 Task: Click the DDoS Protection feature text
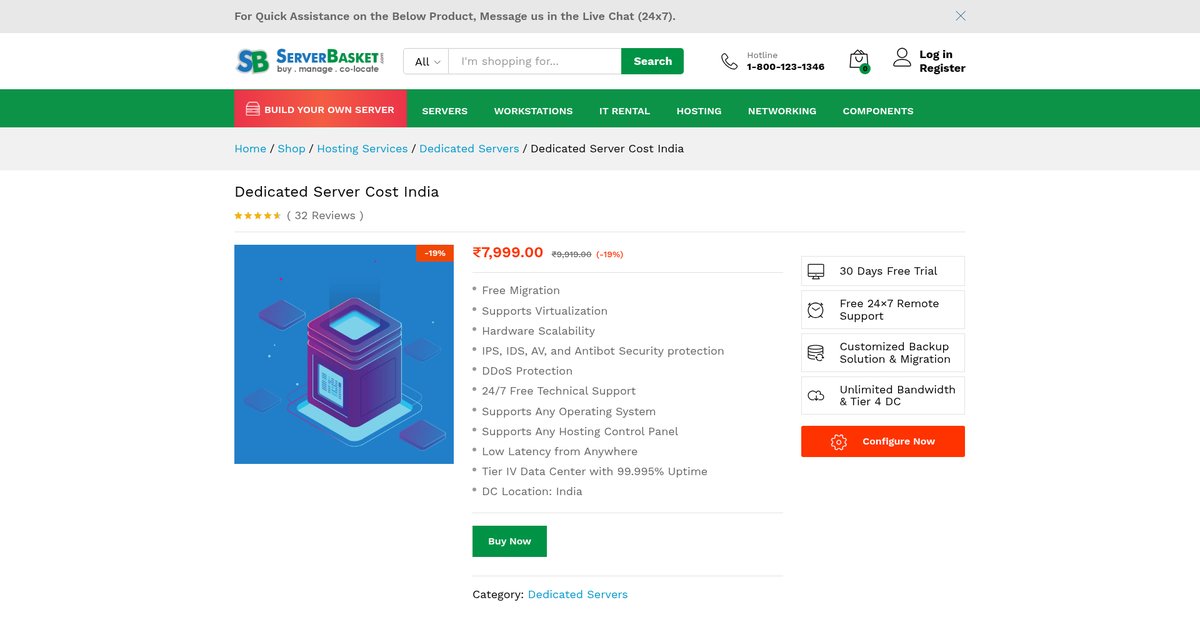(x=527, y=371)
